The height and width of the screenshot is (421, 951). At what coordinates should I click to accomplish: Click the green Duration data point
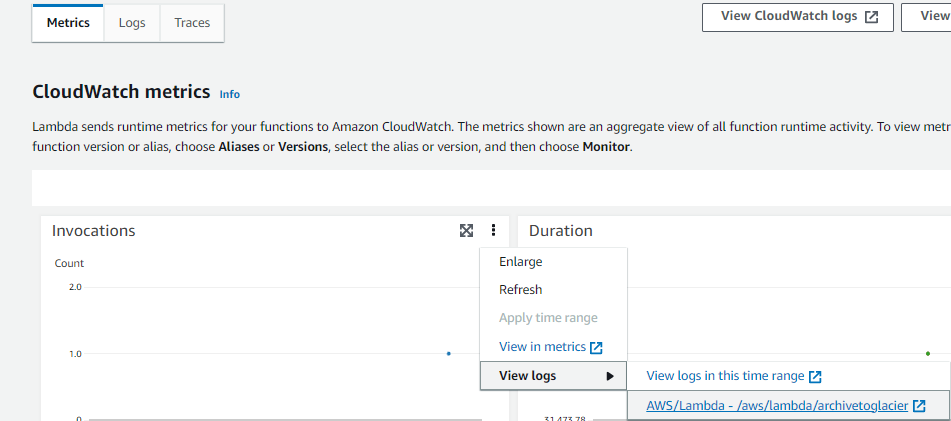928,353
